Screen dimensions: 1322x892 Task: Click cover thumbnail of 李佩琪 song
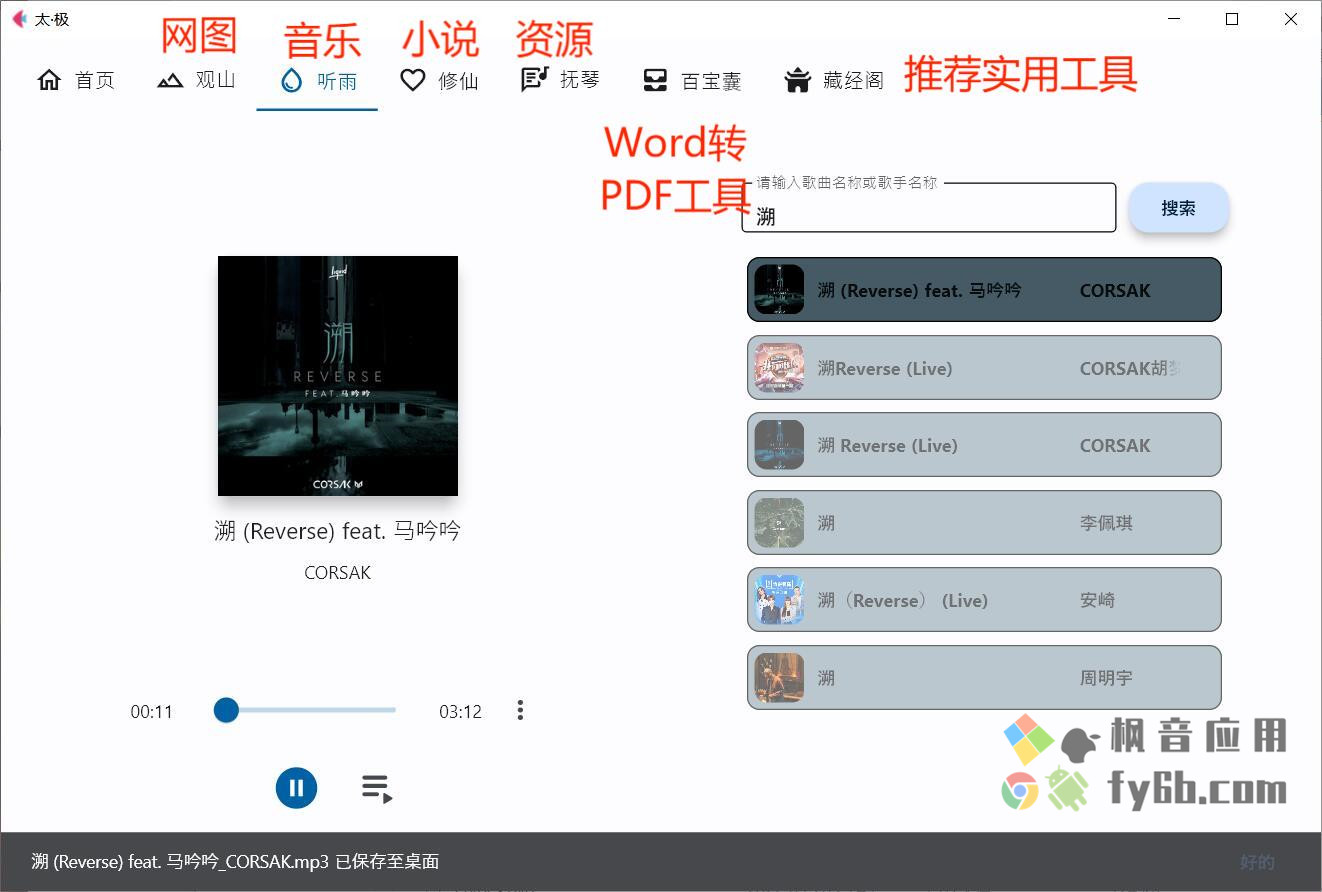tap(779, 522)
